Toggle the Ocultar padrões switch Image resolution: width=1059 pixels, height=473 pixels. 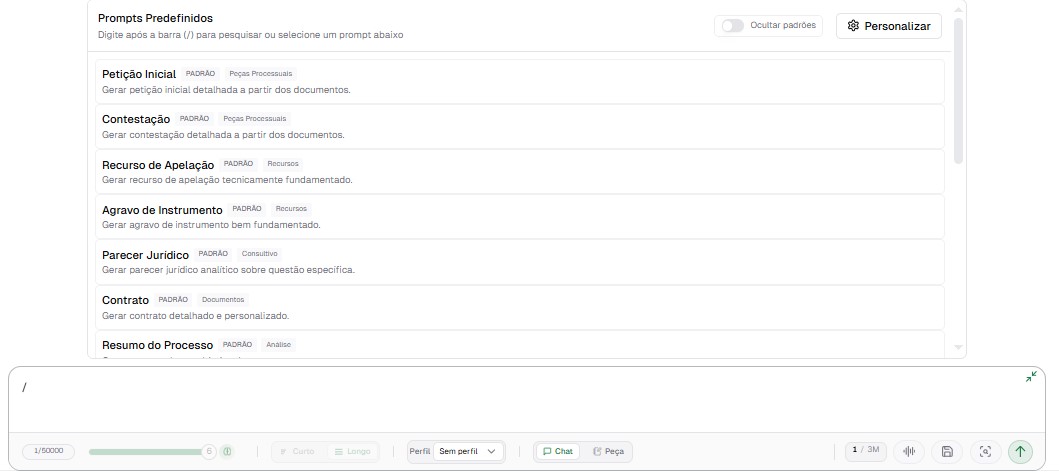[x=732, y=26]
